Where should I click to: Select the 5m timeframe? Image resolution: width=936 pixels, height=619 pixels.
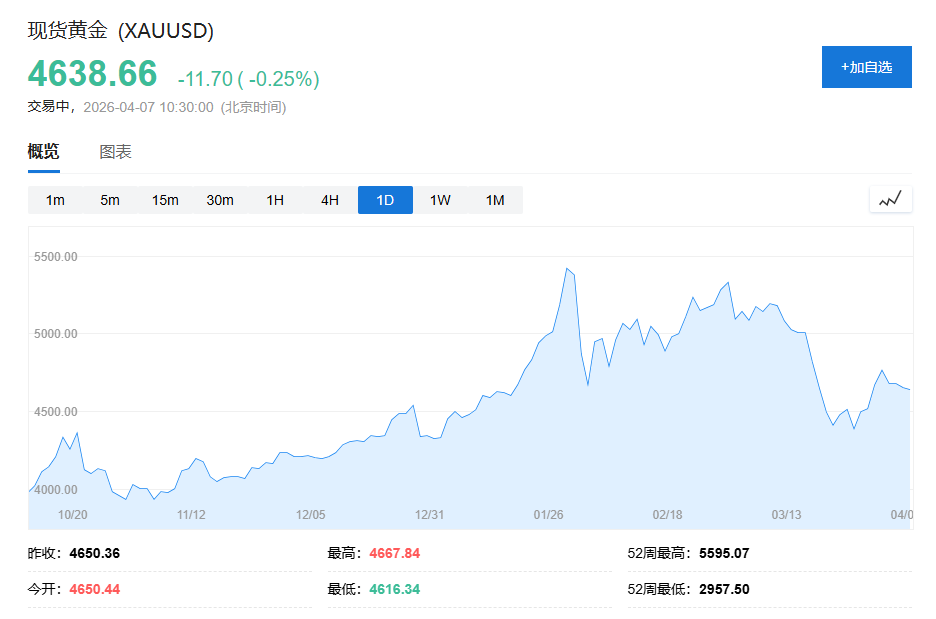tap(110, 199)
